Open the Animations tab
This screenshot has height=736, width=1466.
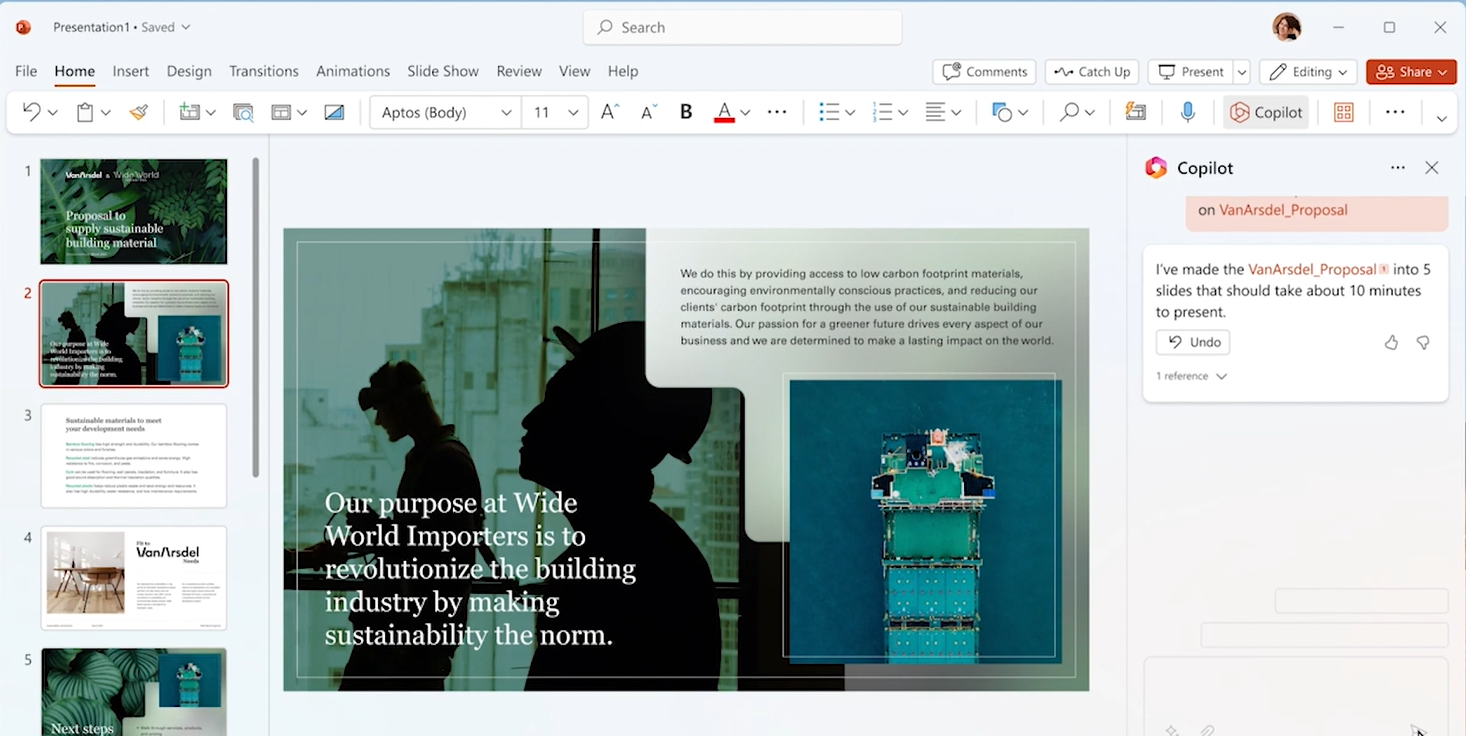coord(353,71)
